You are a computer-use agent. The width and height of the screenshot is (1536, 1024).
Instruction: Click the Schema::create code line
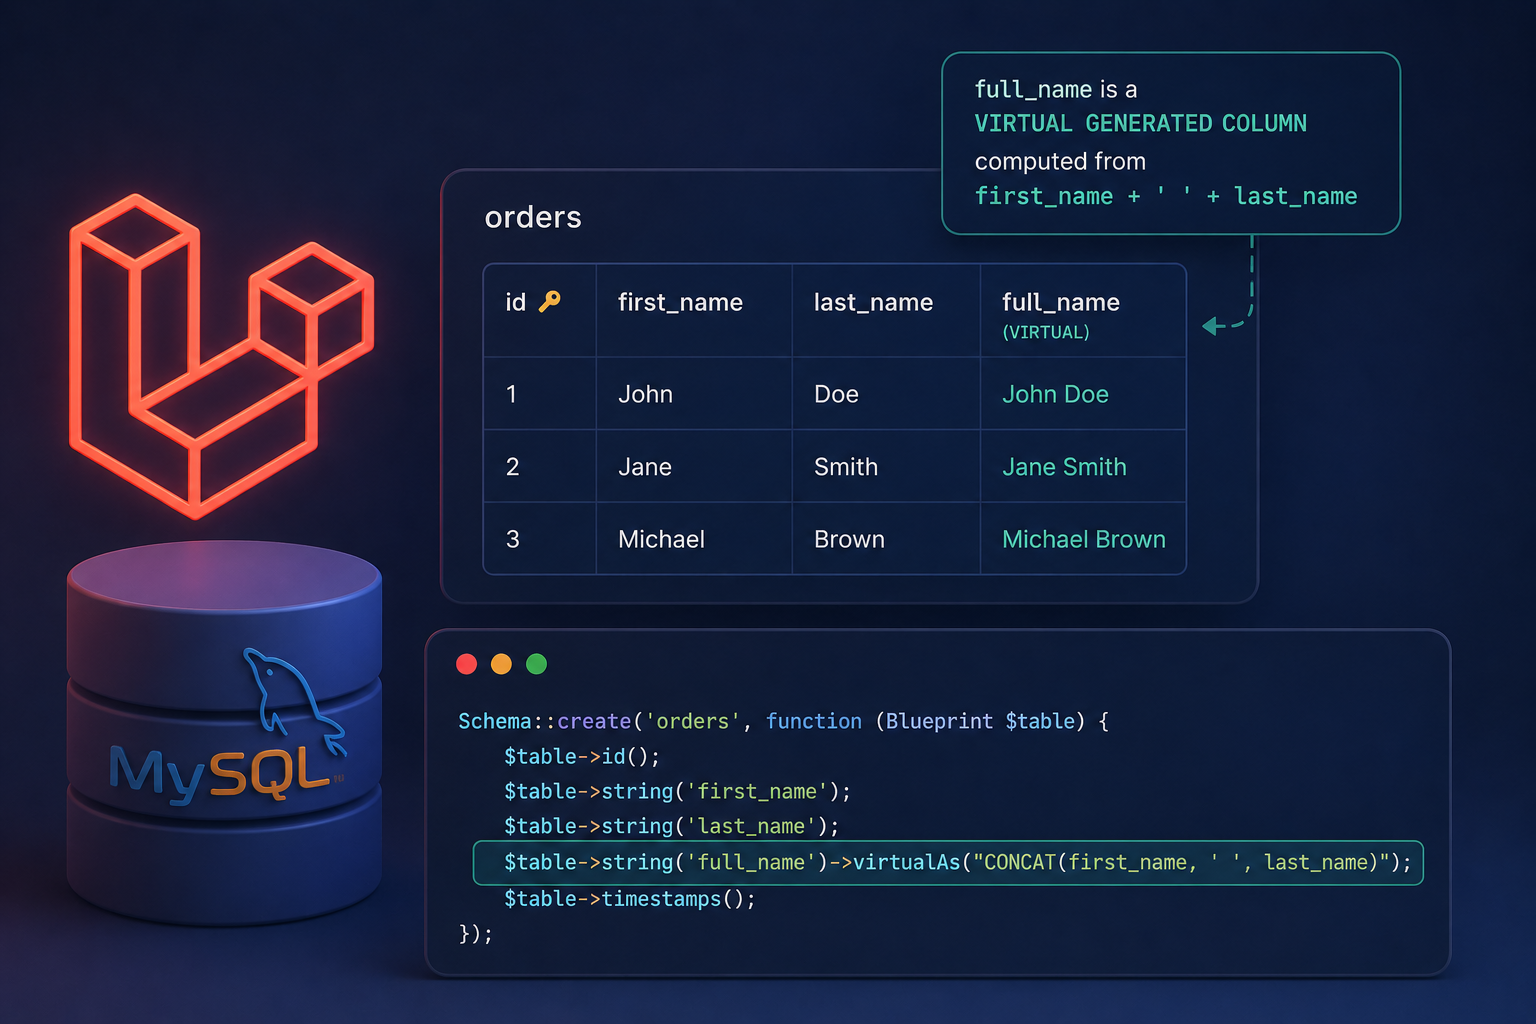783,721
